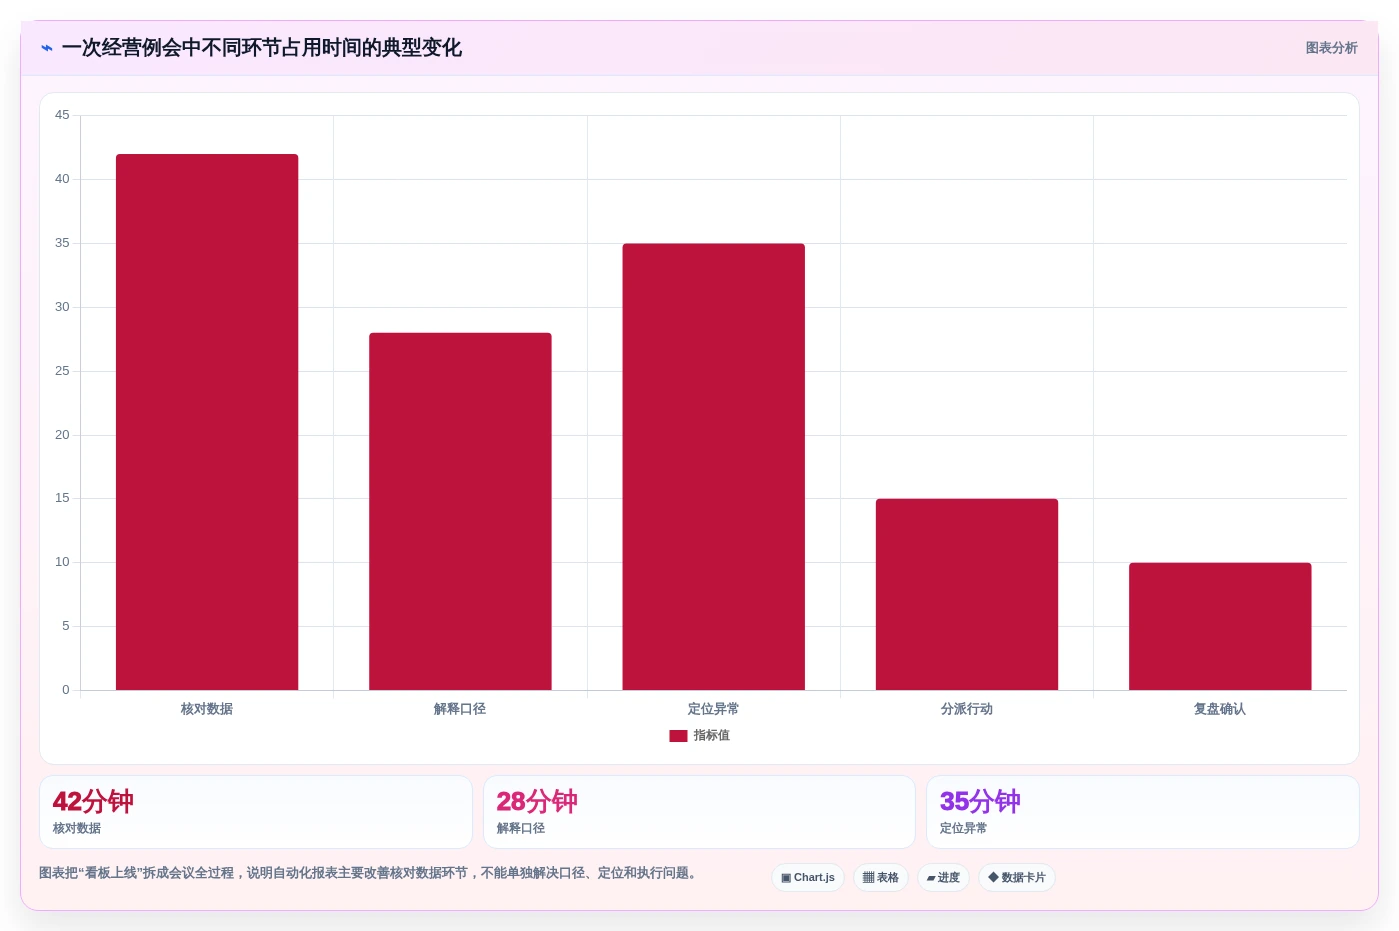
Task: Click the lightning icon beside the chart title
Action: 47,48
